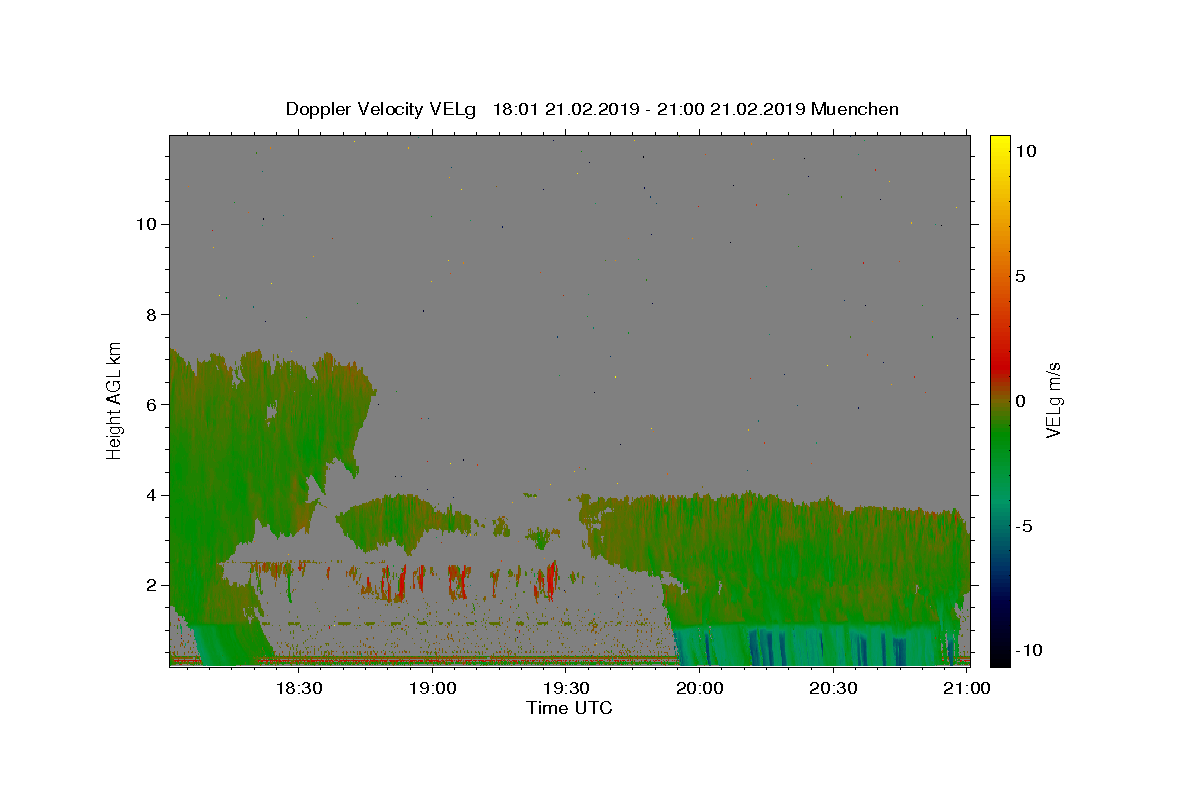The height and width of the screenshot is (800, 1200).
Task: Click the '20:30' time tick label
Action: click(x=833, y=689)
